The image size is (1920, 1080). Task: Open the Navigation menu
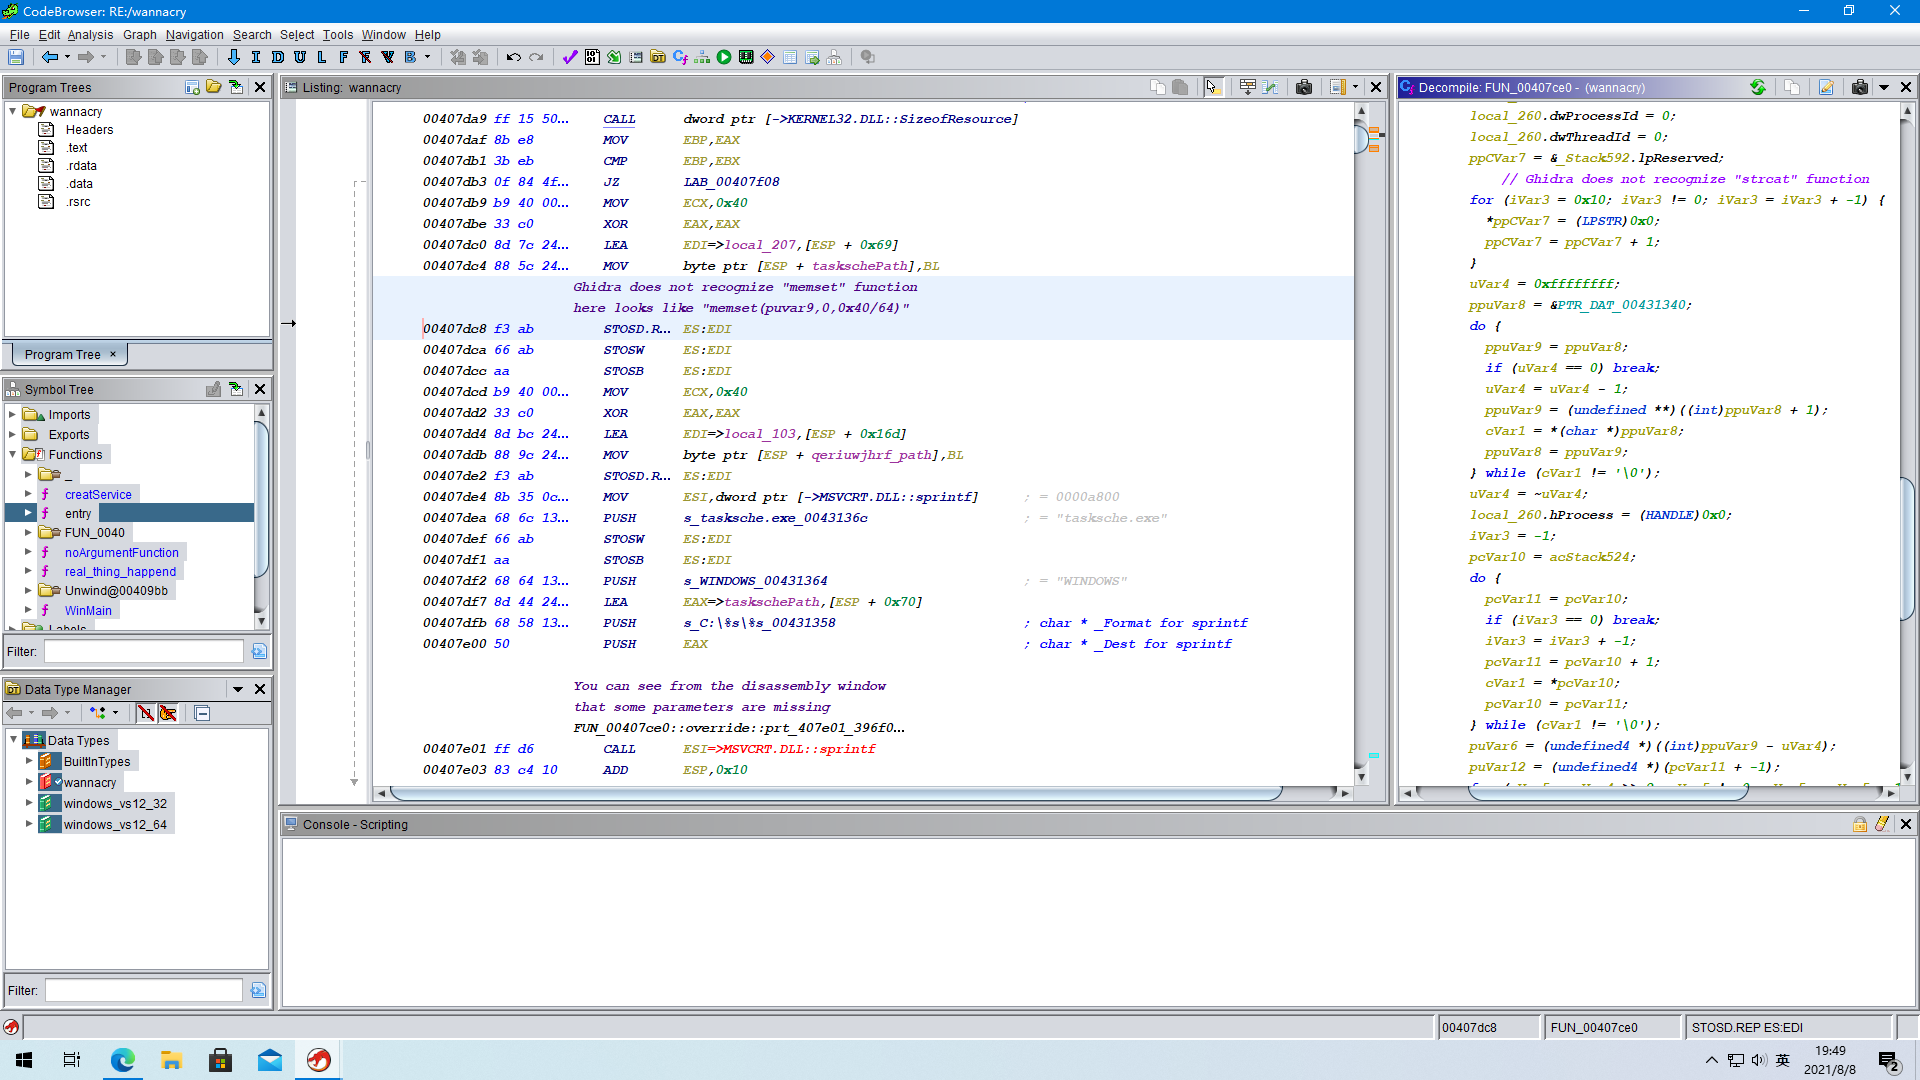click(x=194, y=34)
